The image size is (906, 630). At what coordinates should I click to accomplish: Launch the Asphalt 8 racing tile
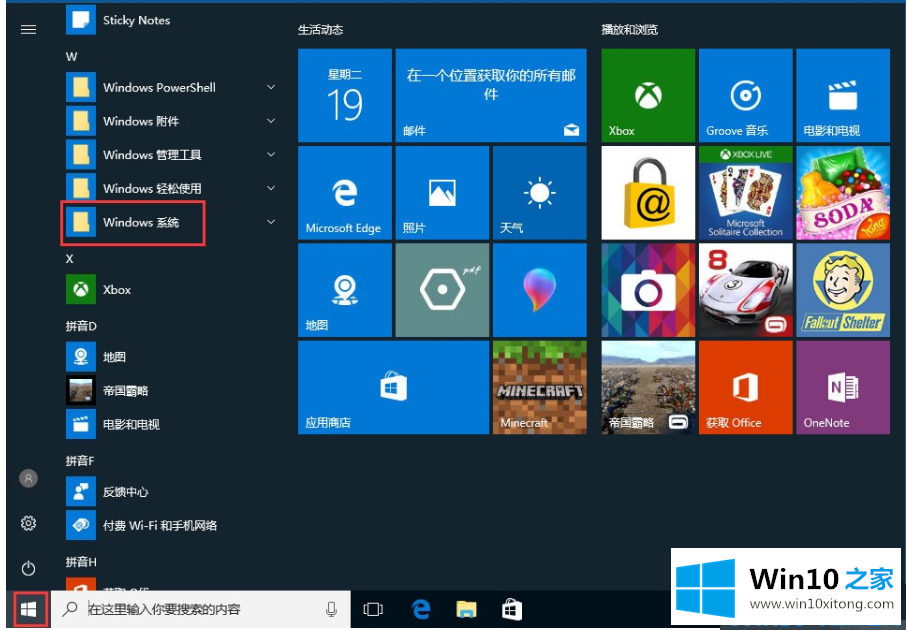[745, 290]
